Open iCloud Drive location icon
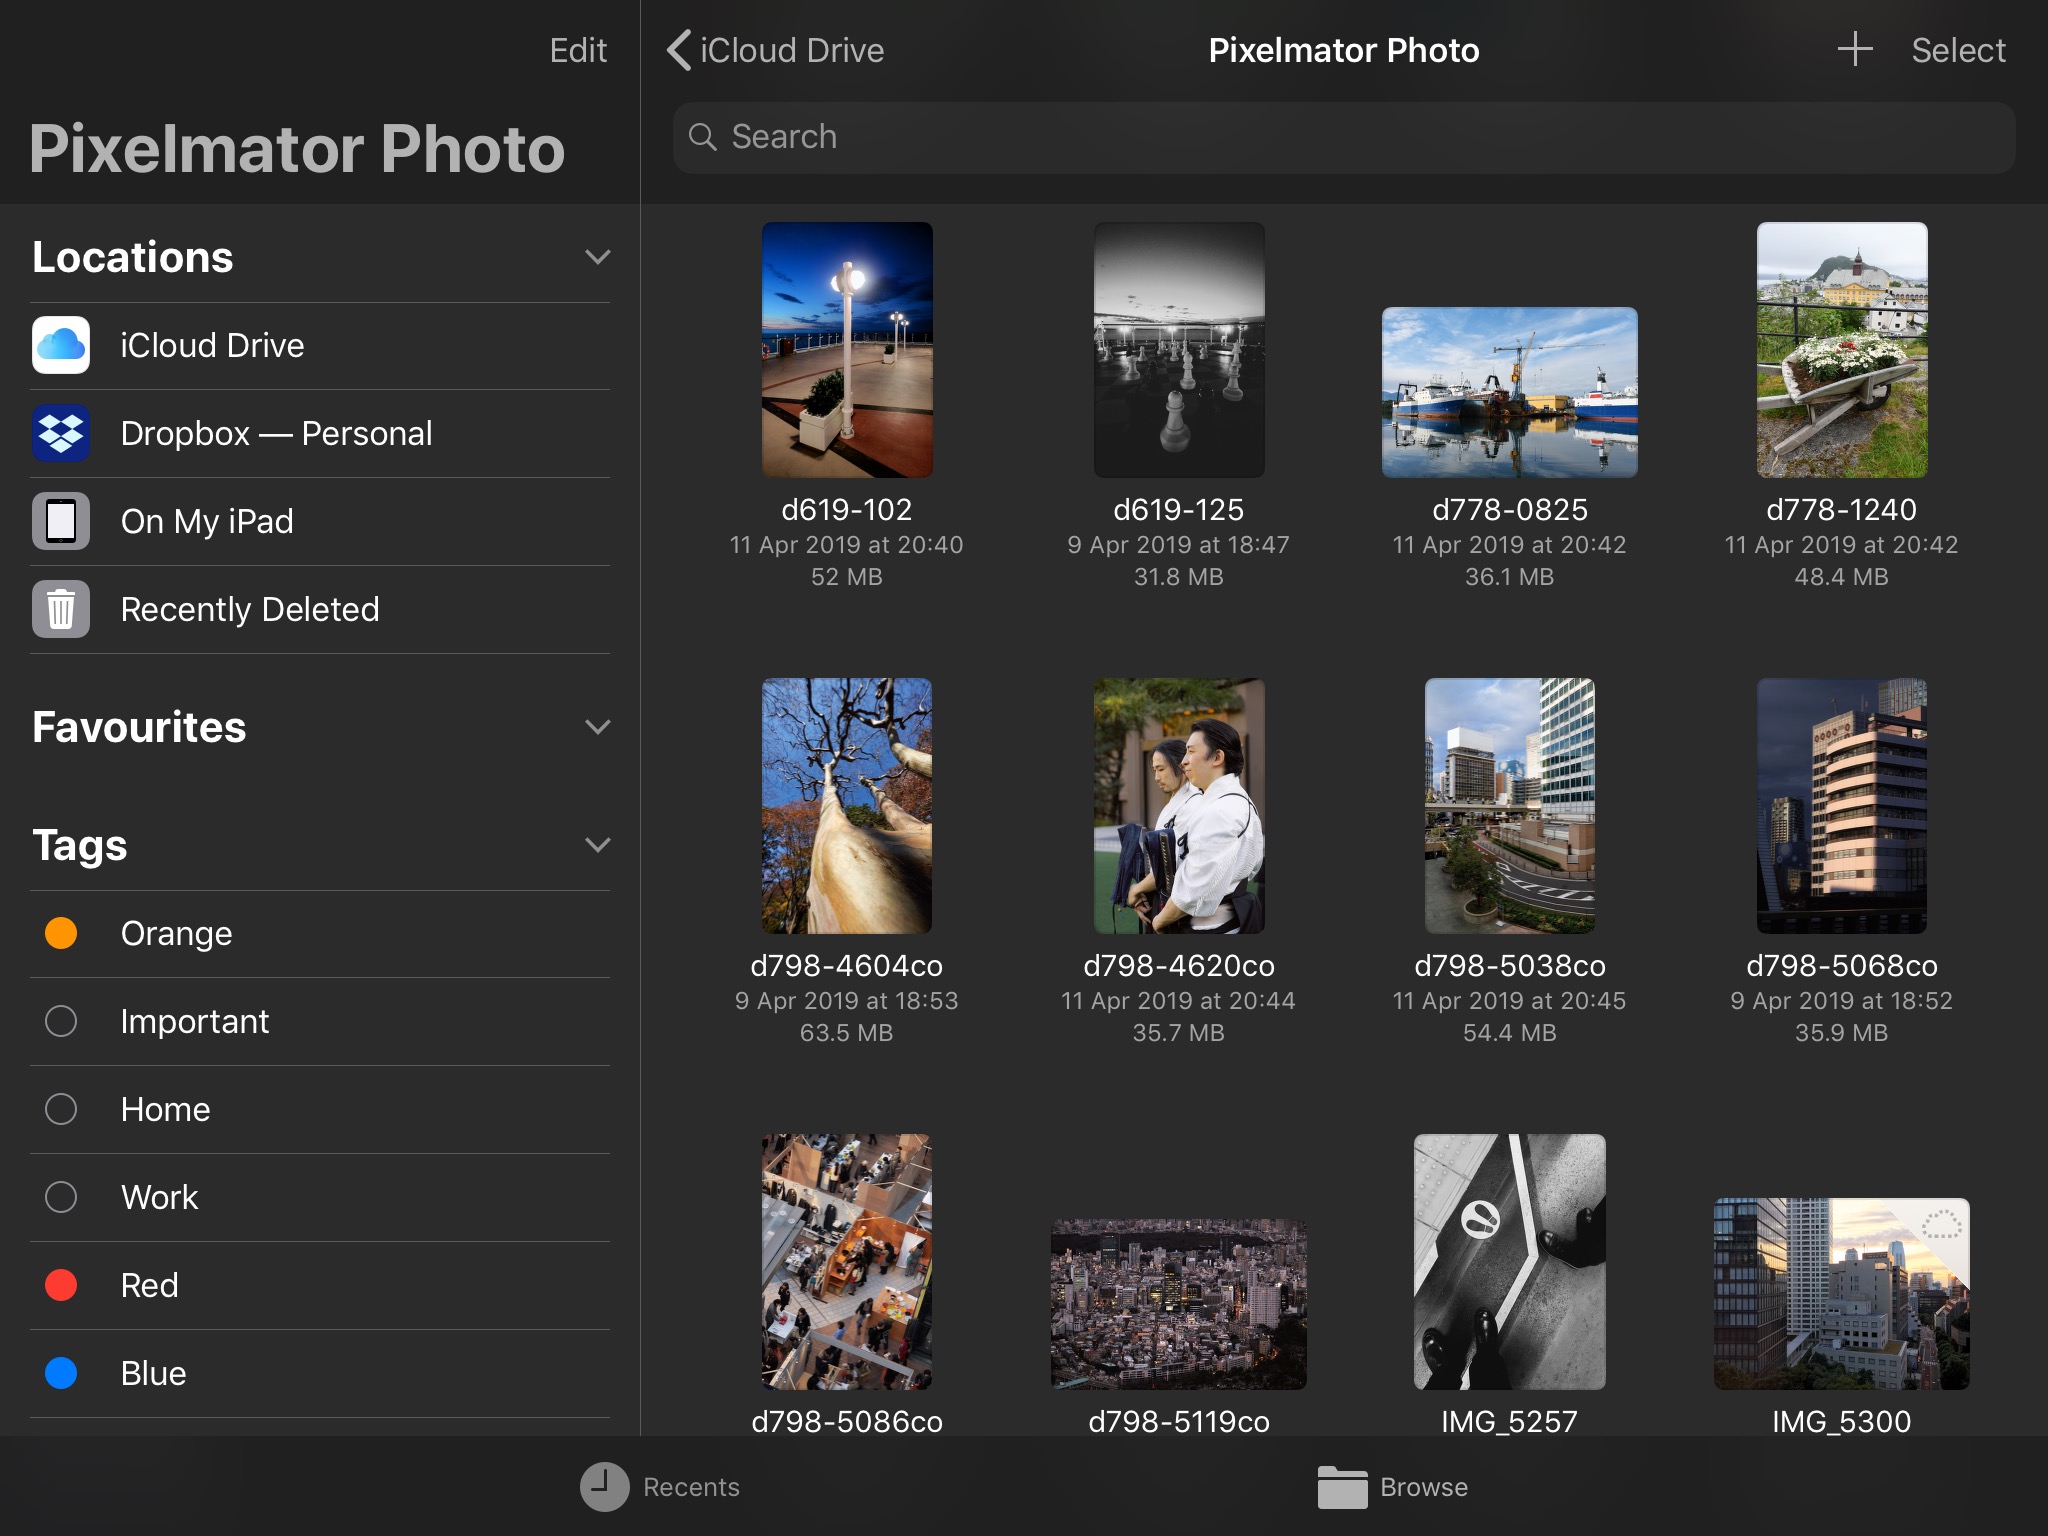 [61, 345]
